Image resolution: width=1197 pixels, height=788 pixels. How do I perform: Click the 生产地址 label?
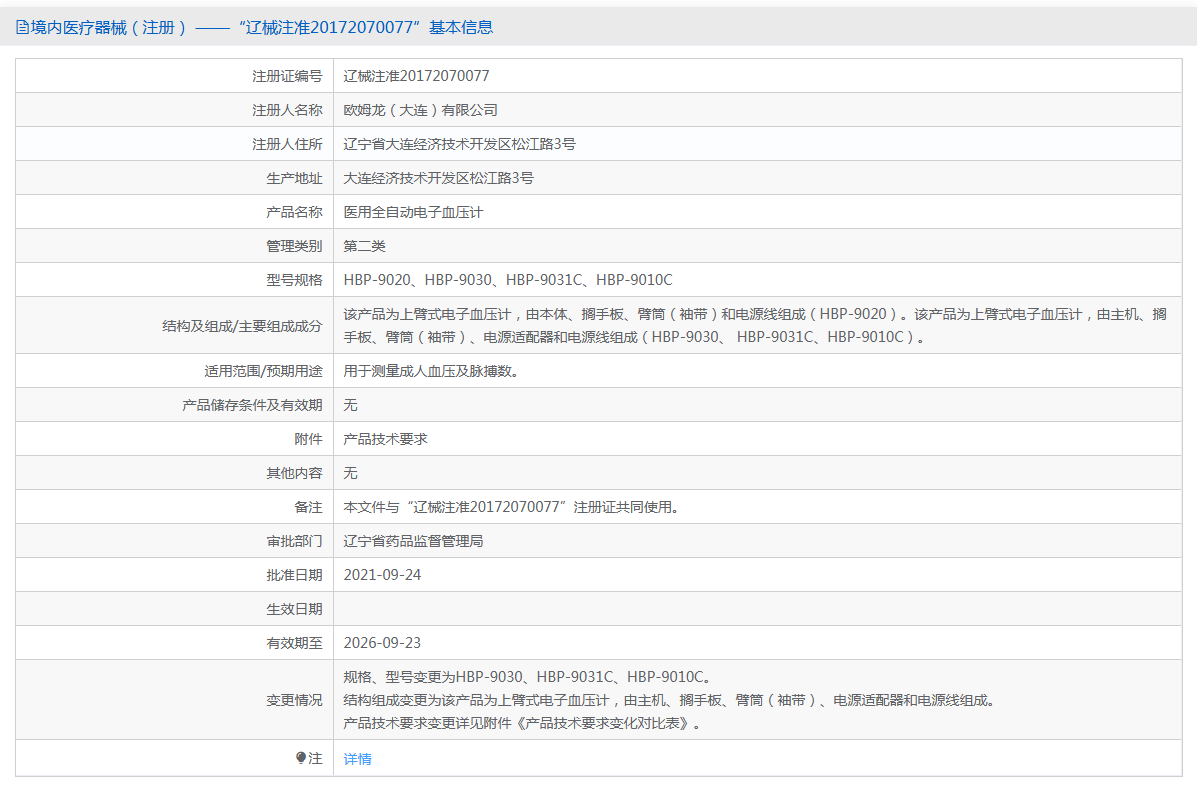294,178
